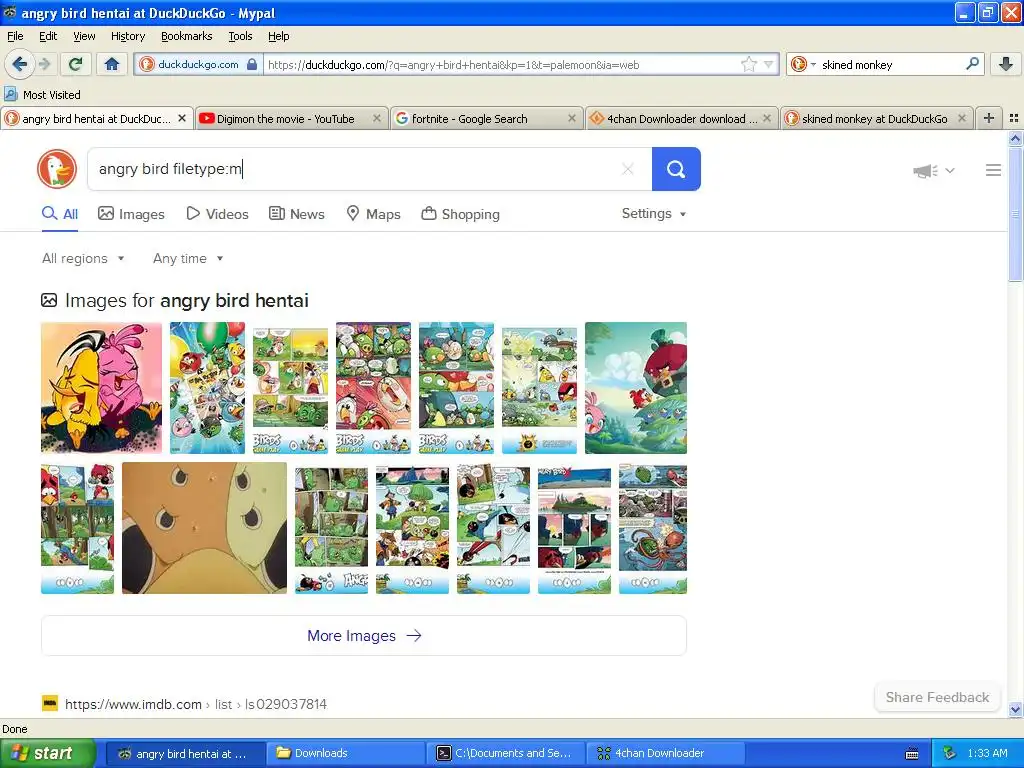1024x768 pixels.
Task: Open the balloons Angry Birds thumbnail
Action: 208,388
